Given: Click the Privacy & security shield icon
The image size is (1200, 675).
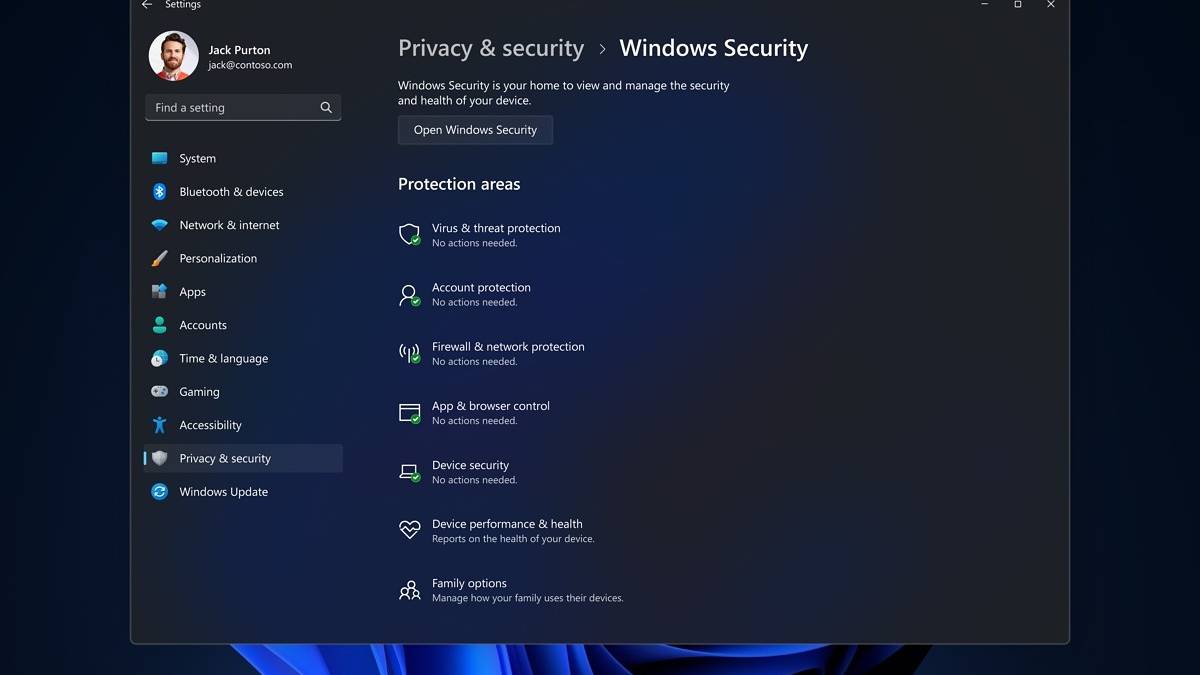Looking at the screenshot, I should coord(159,458).
